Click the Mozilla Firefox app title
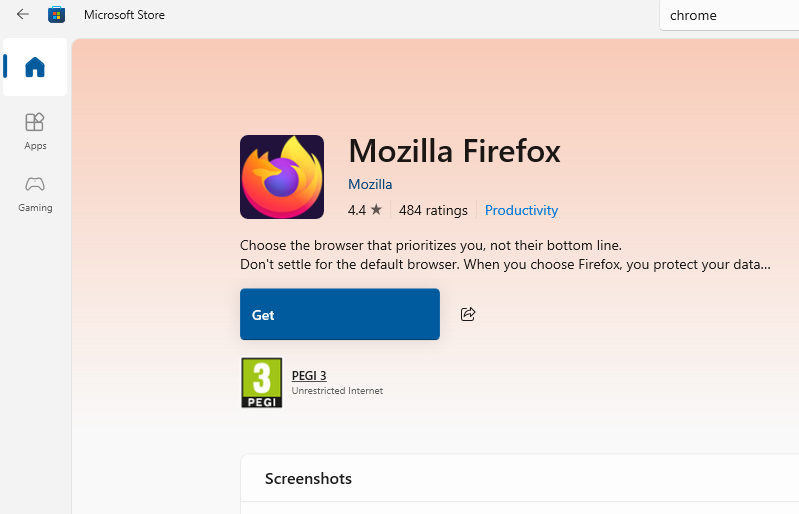 [x=454, y=151]
